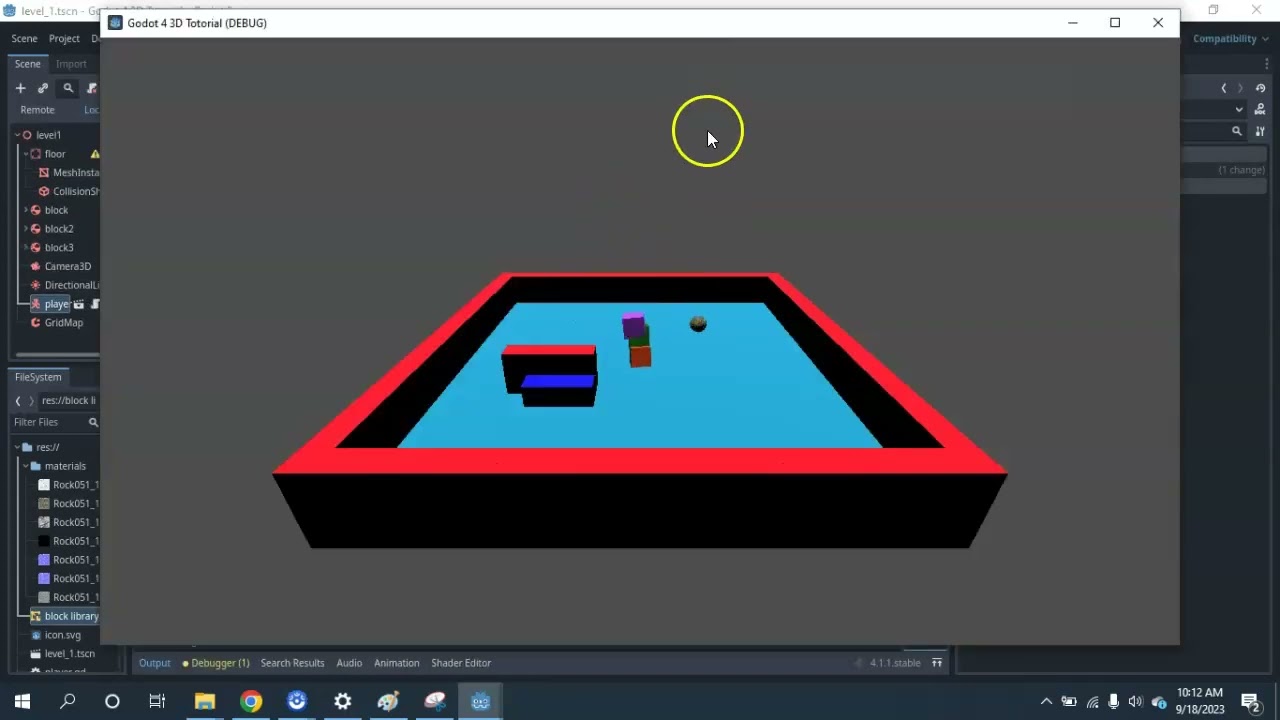Viewport: 1280px width, 720px height.
Task: Open player node's scene with clapperboard icon
Action: tap(79, 304)
